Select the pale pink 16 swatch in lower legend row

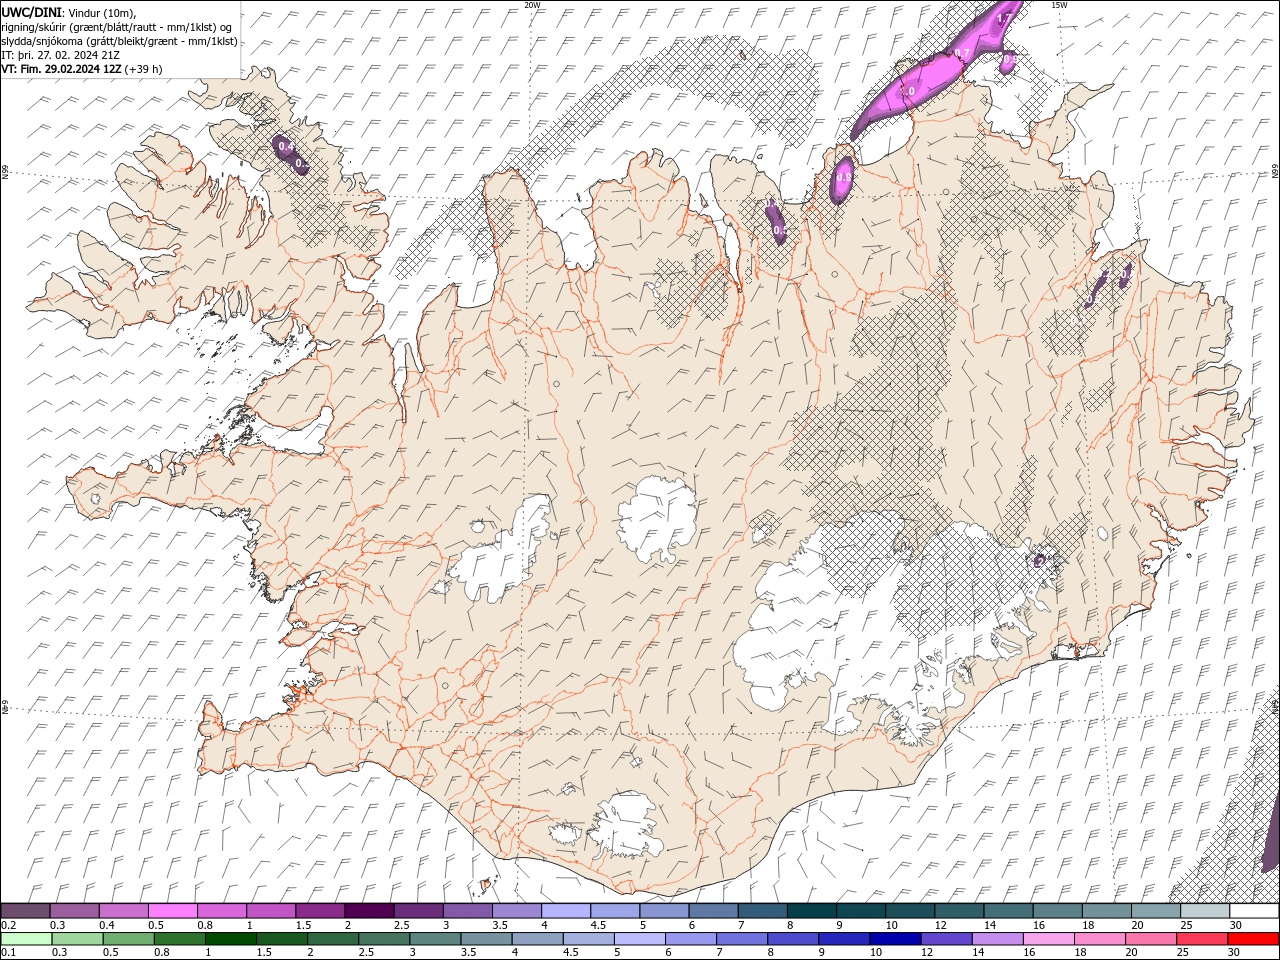(1050, 939)
